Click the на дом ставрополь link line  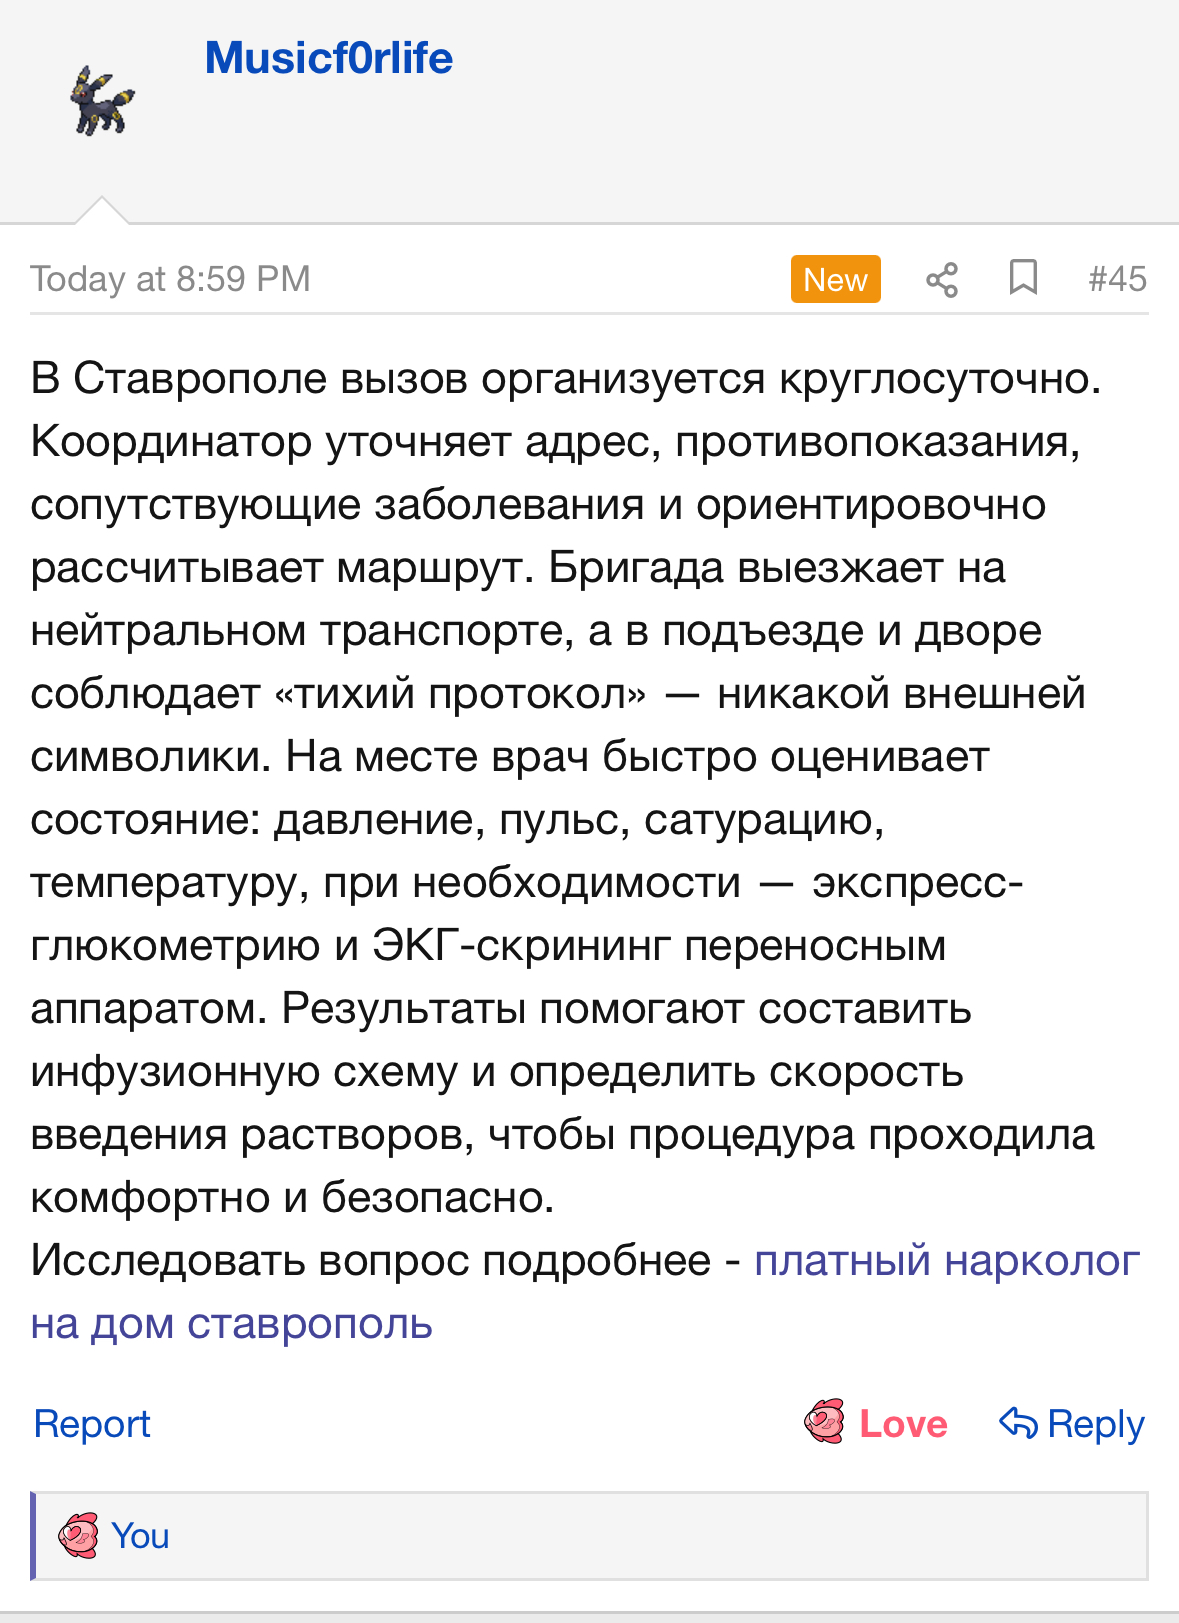point(232,1324)
